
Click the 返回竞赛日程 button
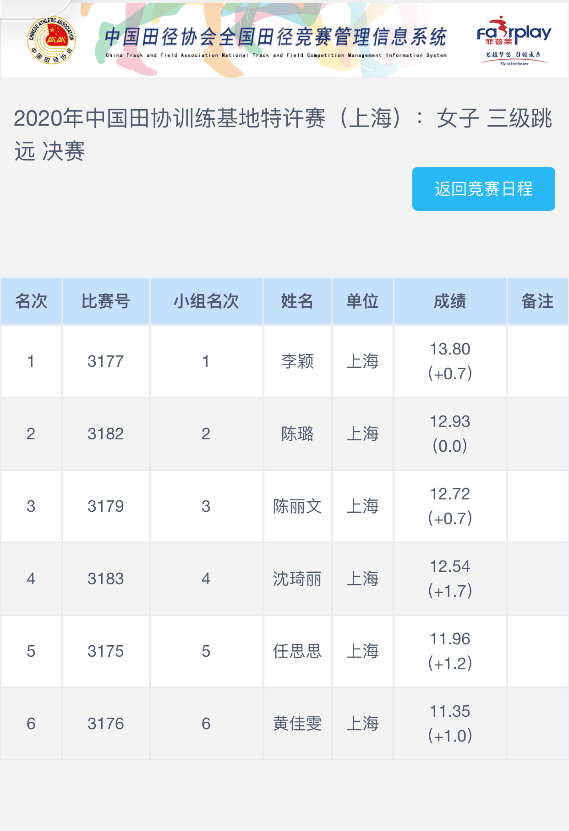point(483,189)
